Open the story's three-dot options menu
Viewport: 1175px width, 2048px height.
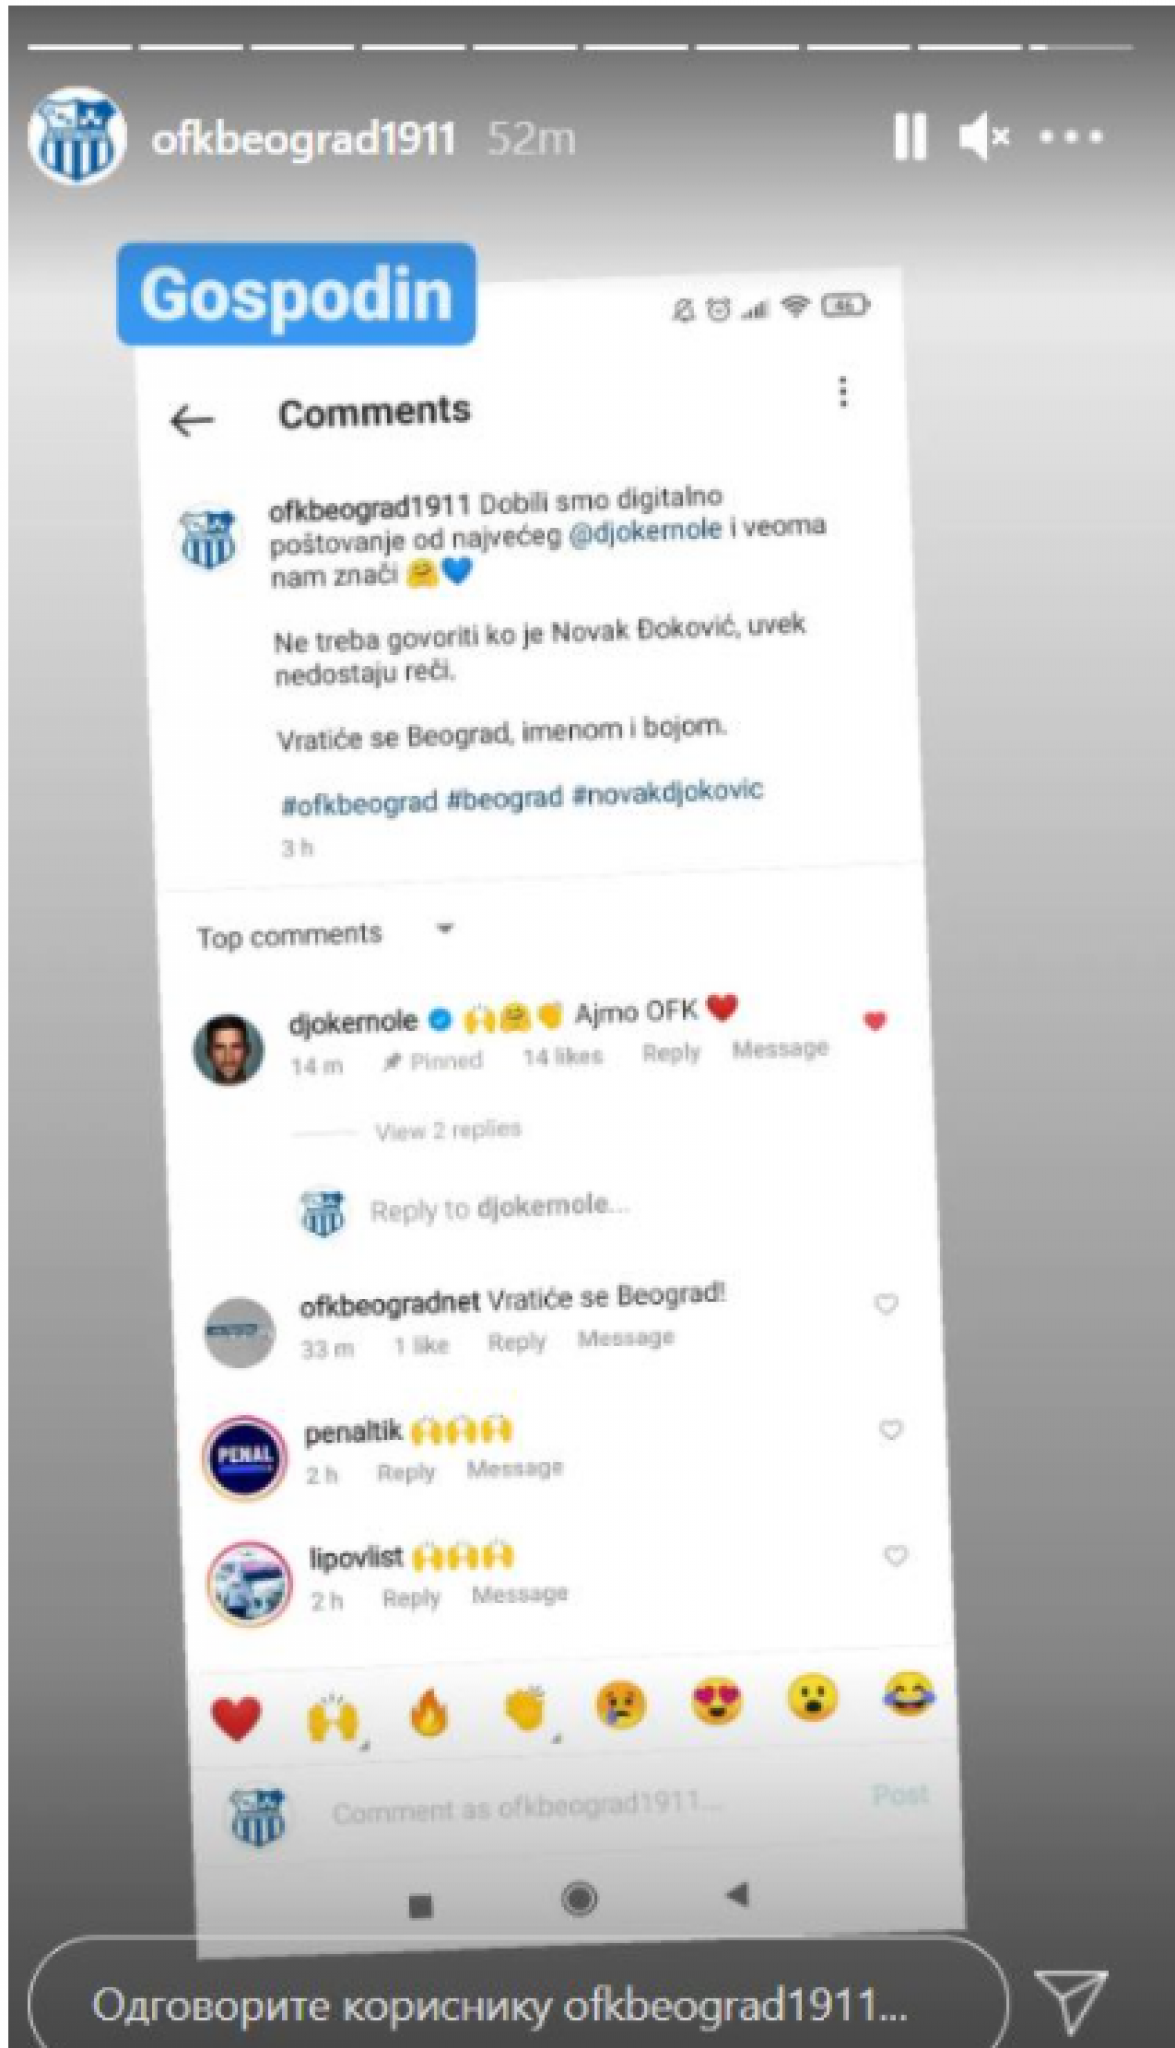coord(1070,136)
